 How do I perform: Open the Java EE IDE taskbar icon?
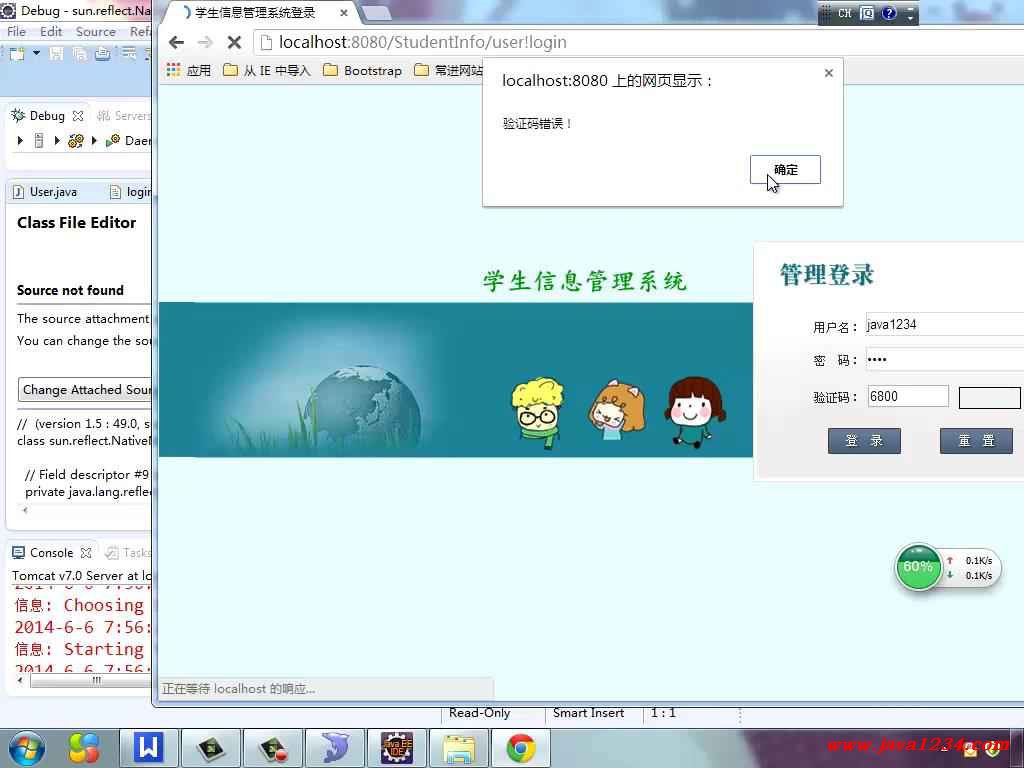coord(397,748)
